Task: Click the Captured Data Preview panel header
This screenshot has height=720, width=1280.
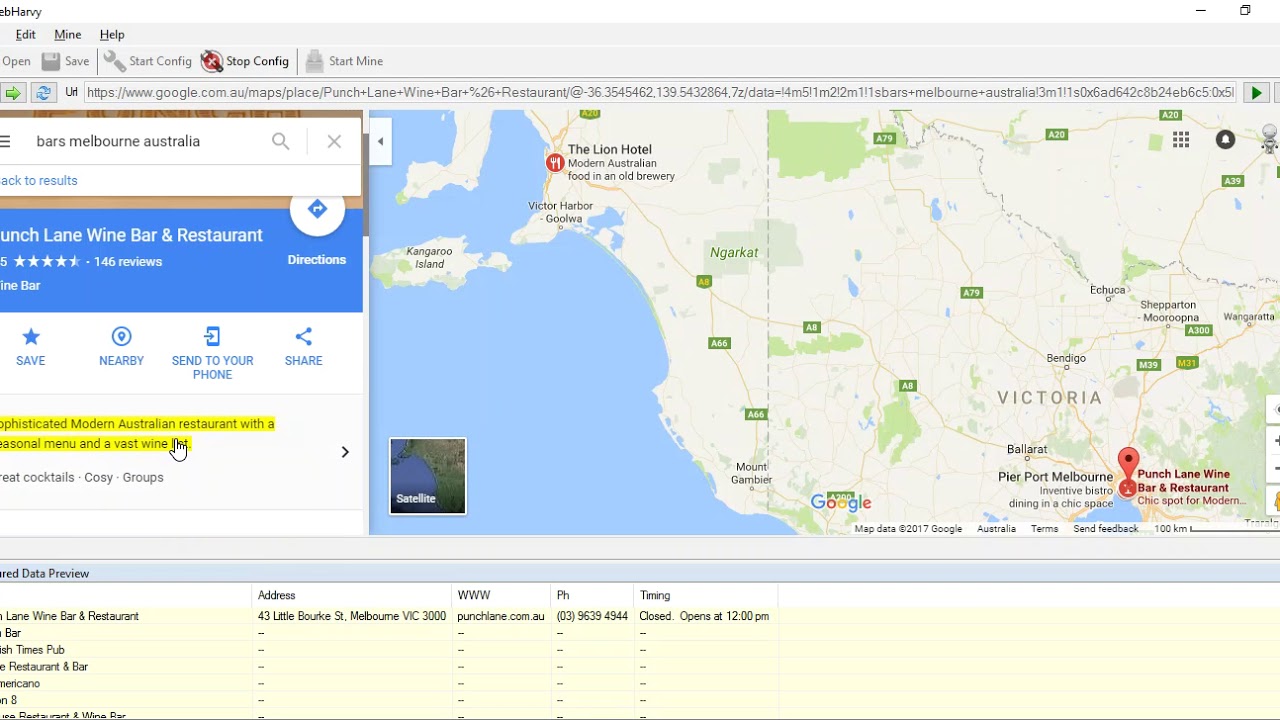Action: point(640,573)
